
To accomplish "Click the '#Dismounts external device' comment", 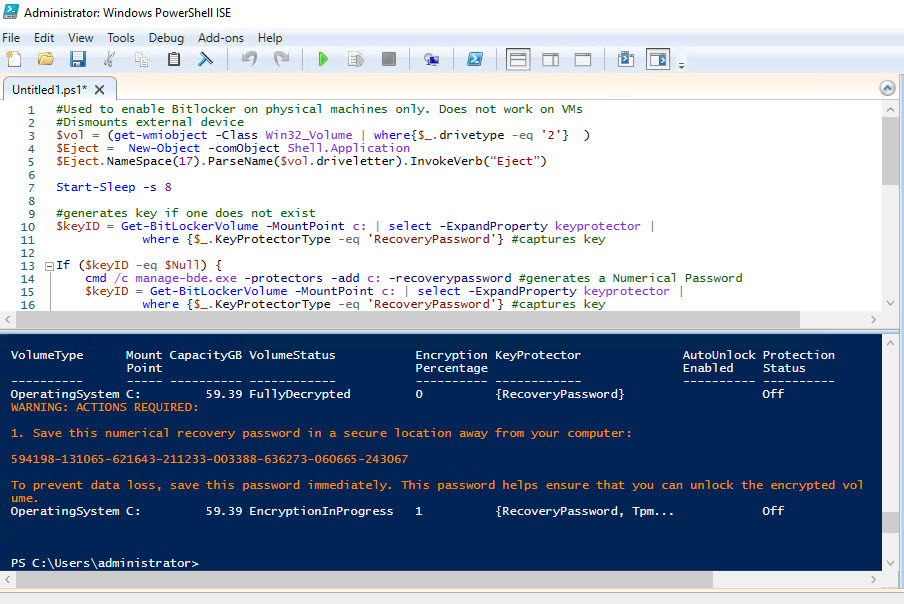I will tap(150, 122).
